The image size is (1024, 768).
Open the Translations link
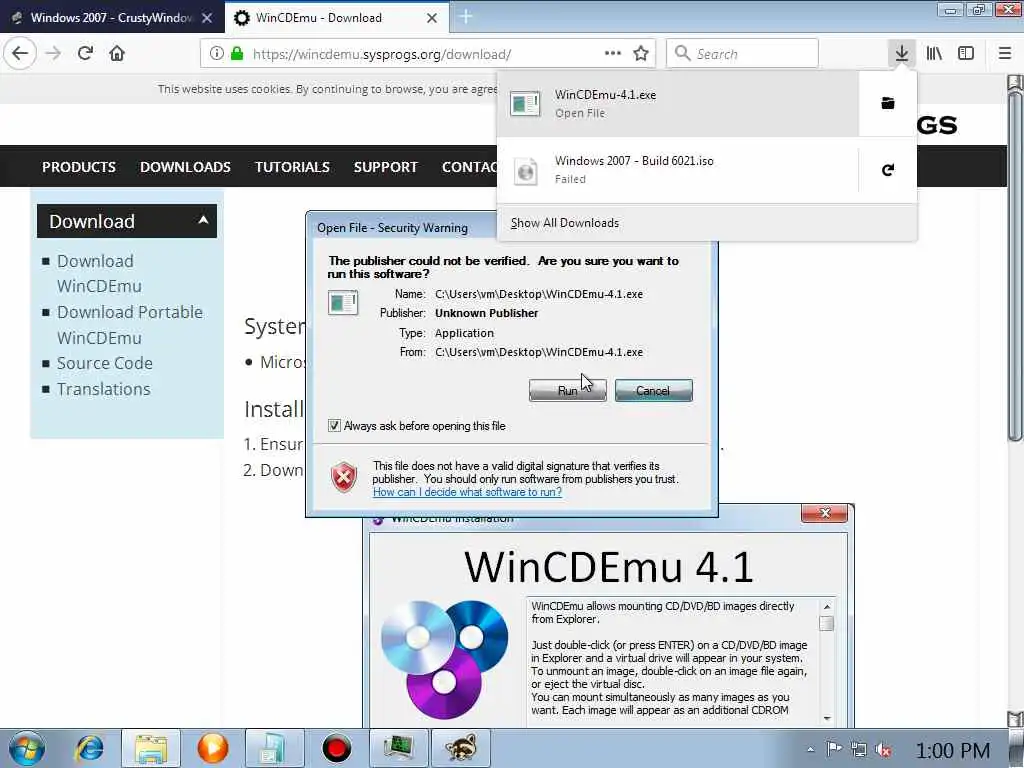(x=103, y=389)
